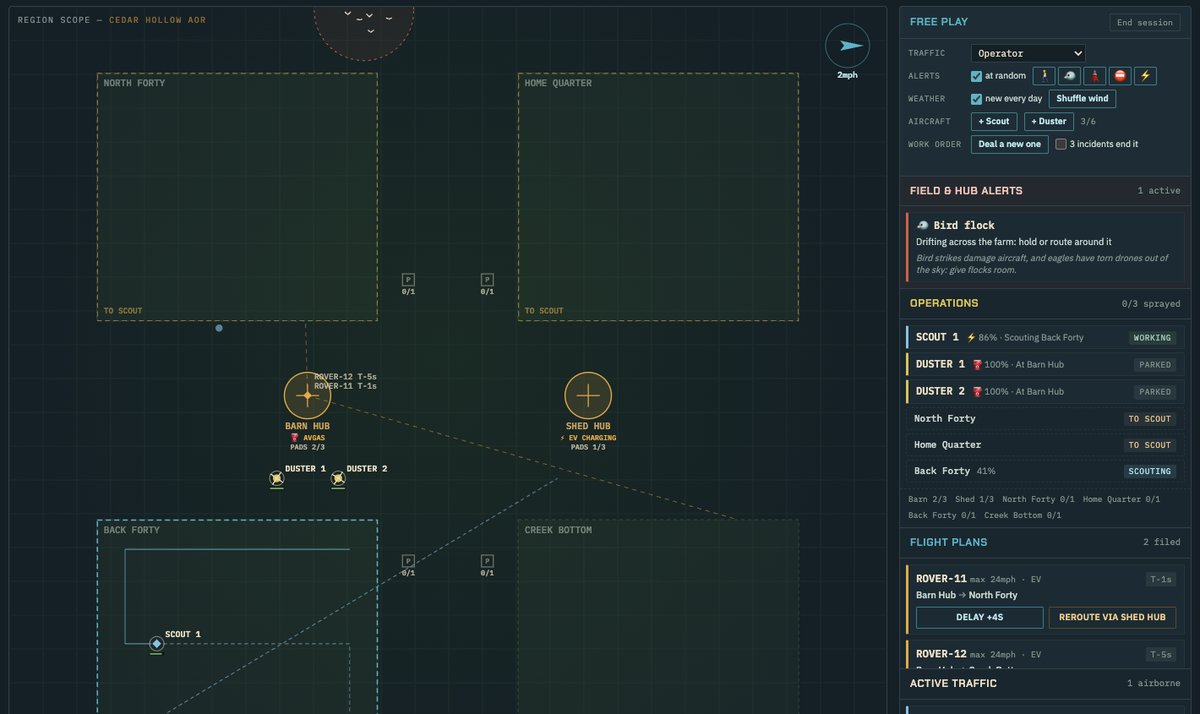Trigger the lightning bolt alert icon

pos(1146,75)
